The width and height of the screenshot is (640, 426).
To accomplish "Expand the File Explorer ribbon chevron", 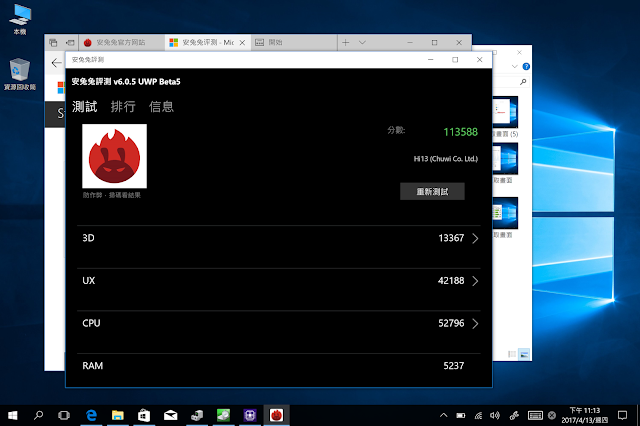I will [x=514, y=67].
